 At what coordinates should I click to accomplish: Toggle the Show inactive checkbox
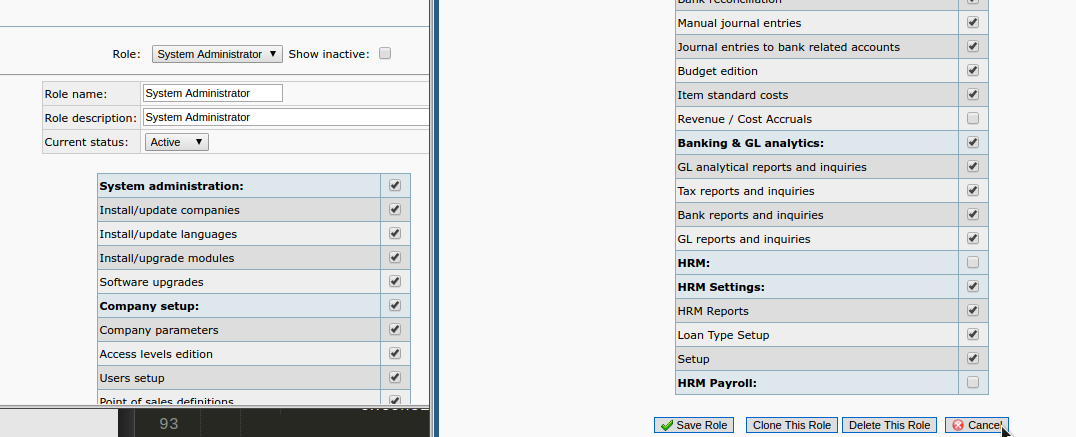(x=385, y=54)
